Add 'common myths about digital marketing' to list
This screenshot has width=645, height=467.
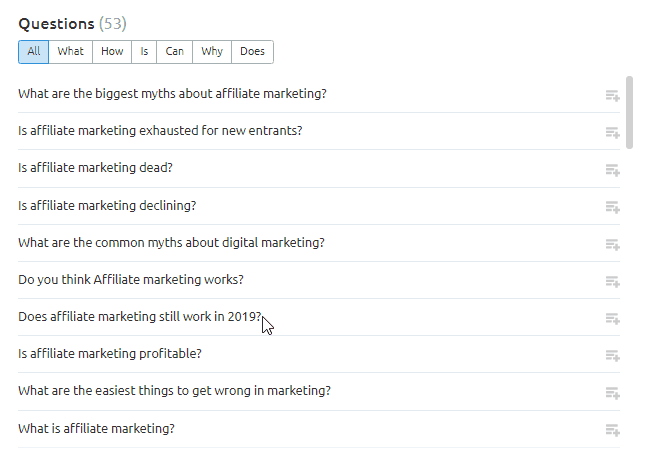(x=613, y=244)
